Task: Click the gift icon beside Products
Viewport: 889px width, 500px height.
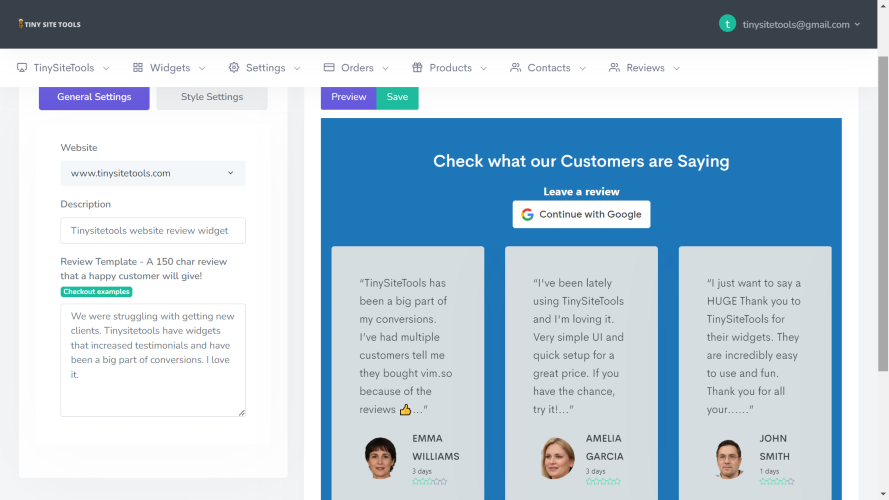Action: pos(417,67)
